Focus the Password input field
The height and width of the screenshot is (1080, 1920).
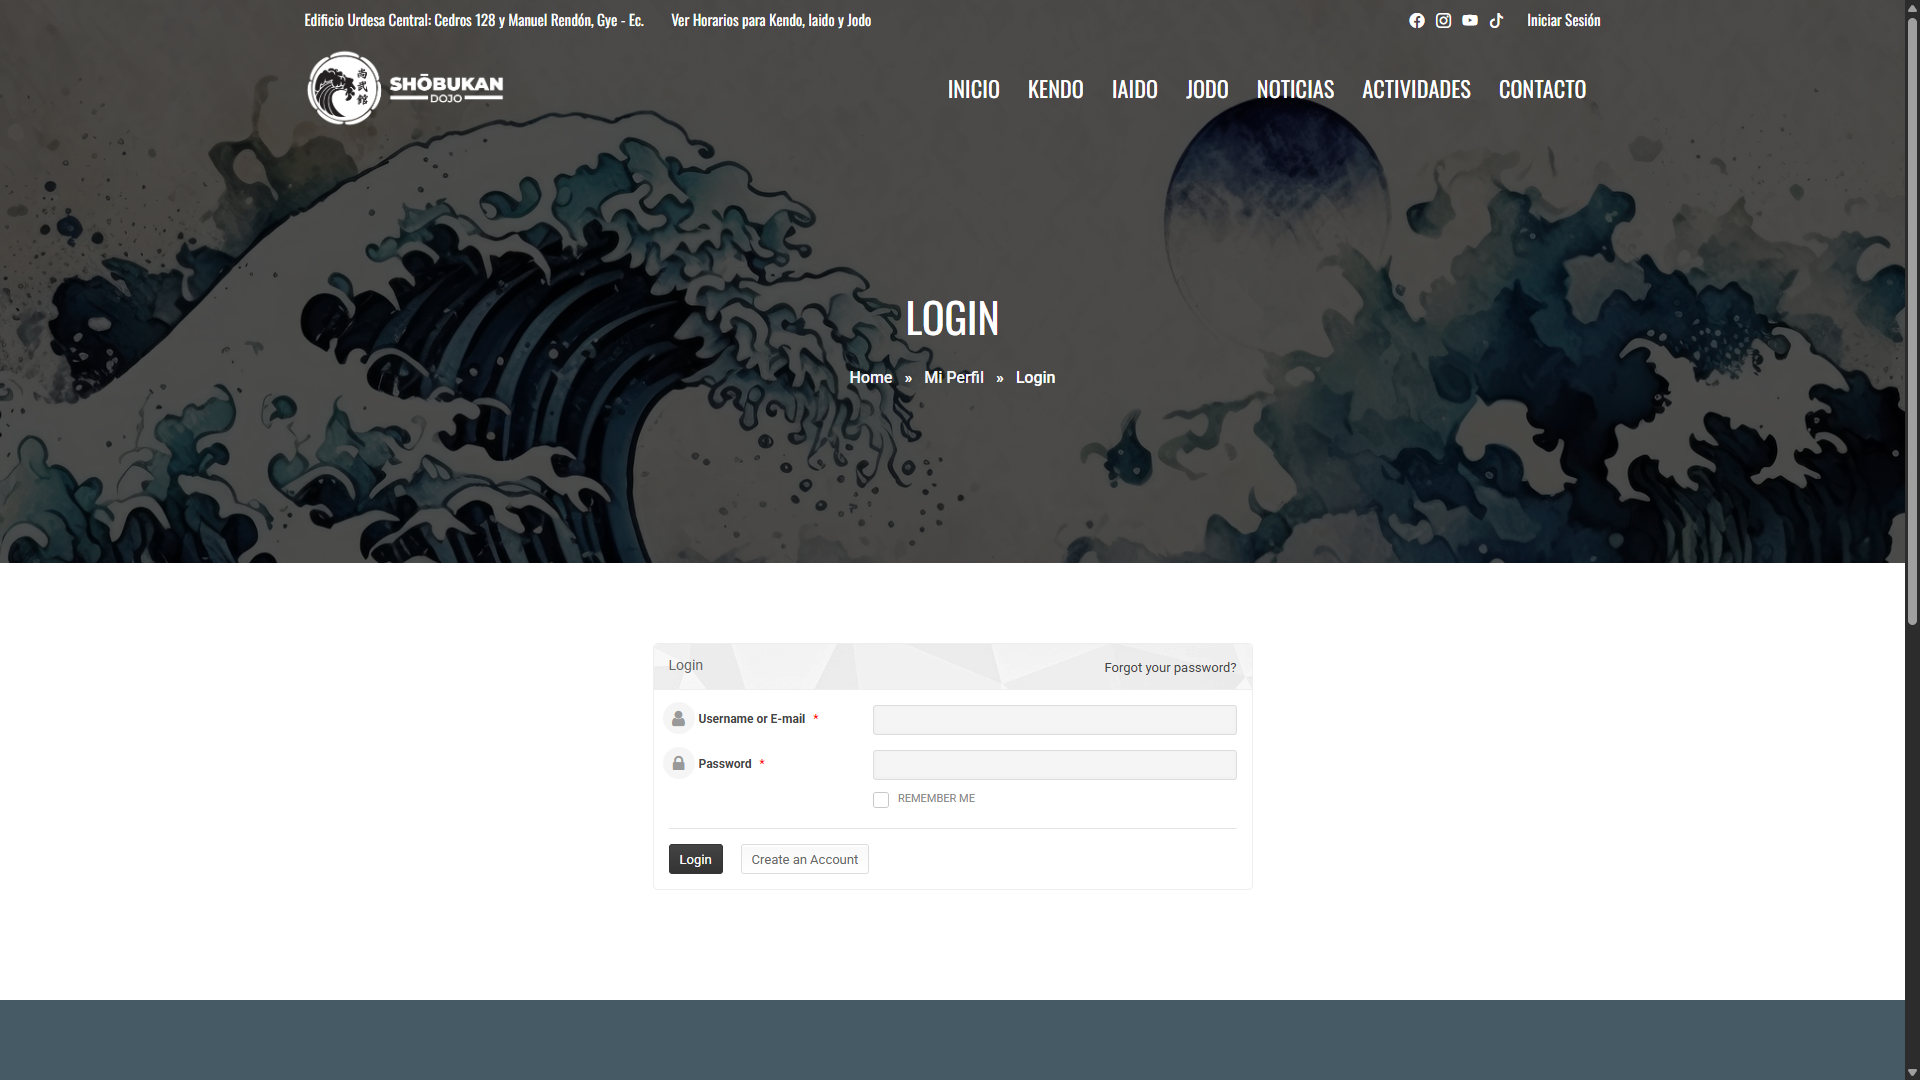tap(1054, 765)
